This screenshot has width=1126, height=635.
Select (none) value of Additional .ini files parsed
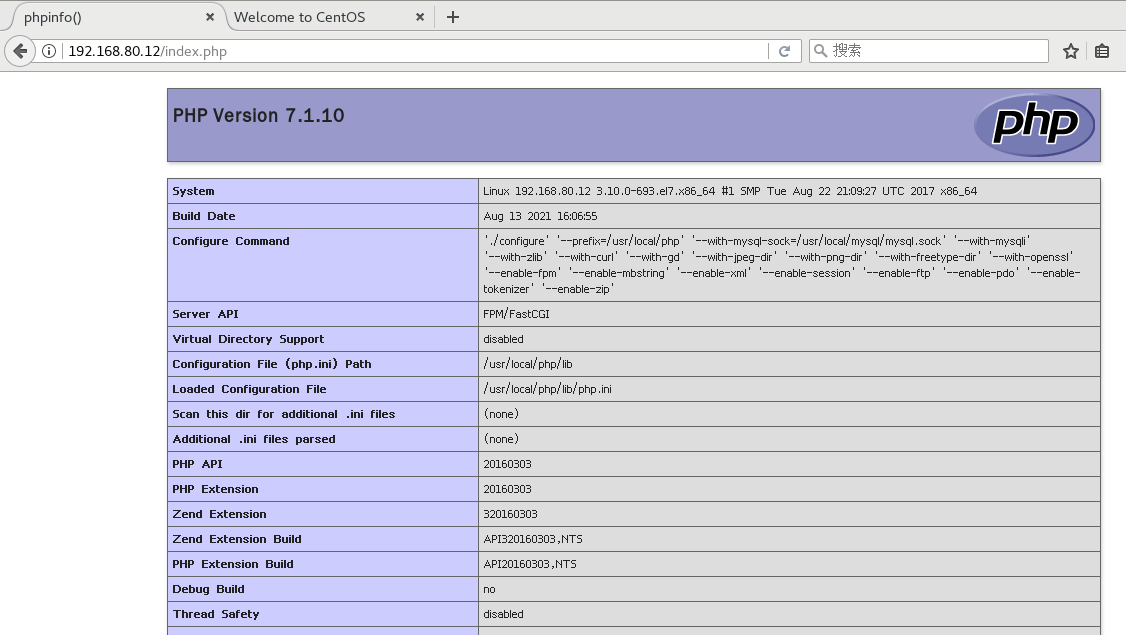point(501,439)
